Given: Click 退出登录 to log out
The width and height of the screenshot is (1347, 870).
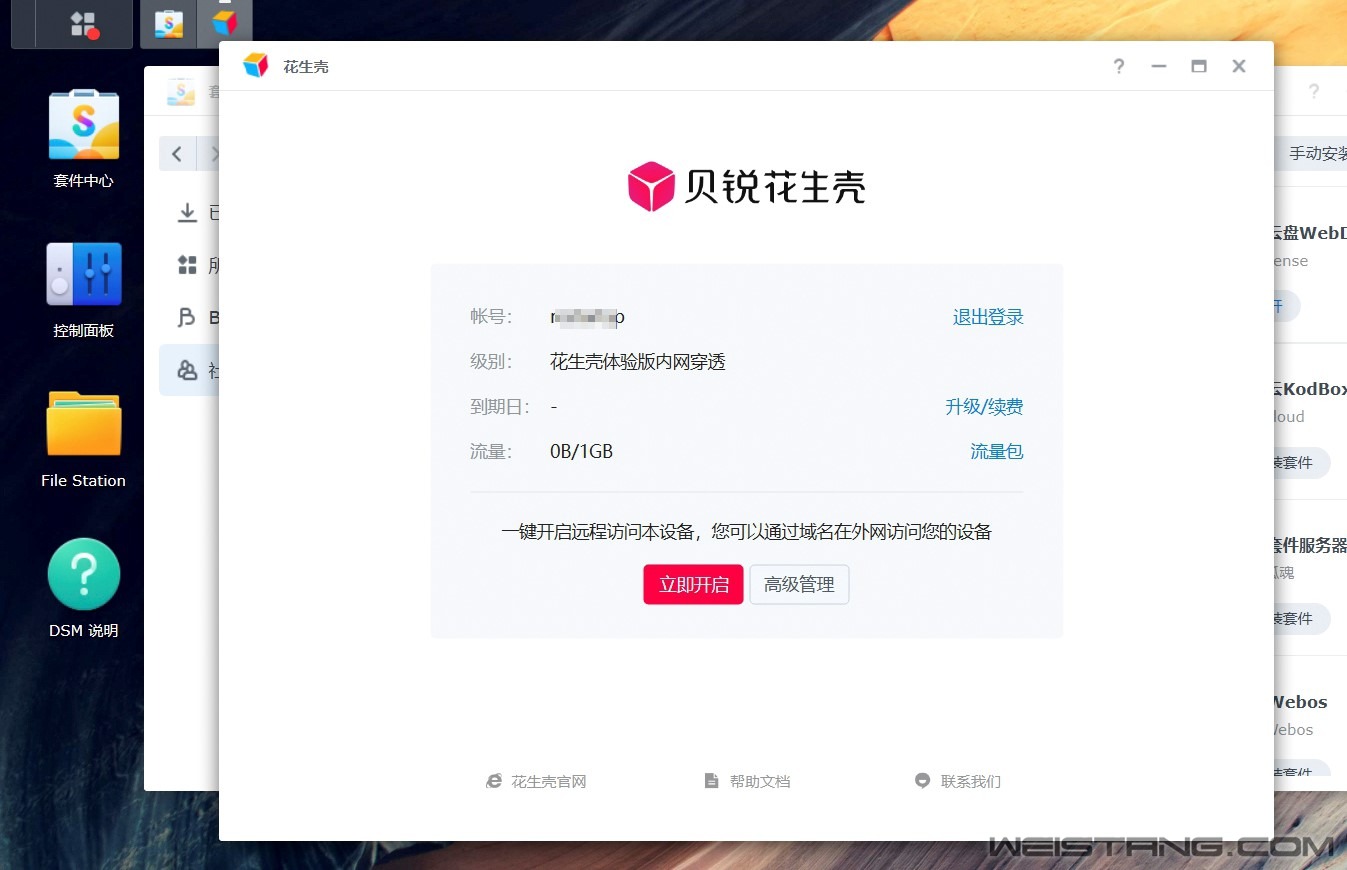Looking at the screenshot, I should [988, 317].
